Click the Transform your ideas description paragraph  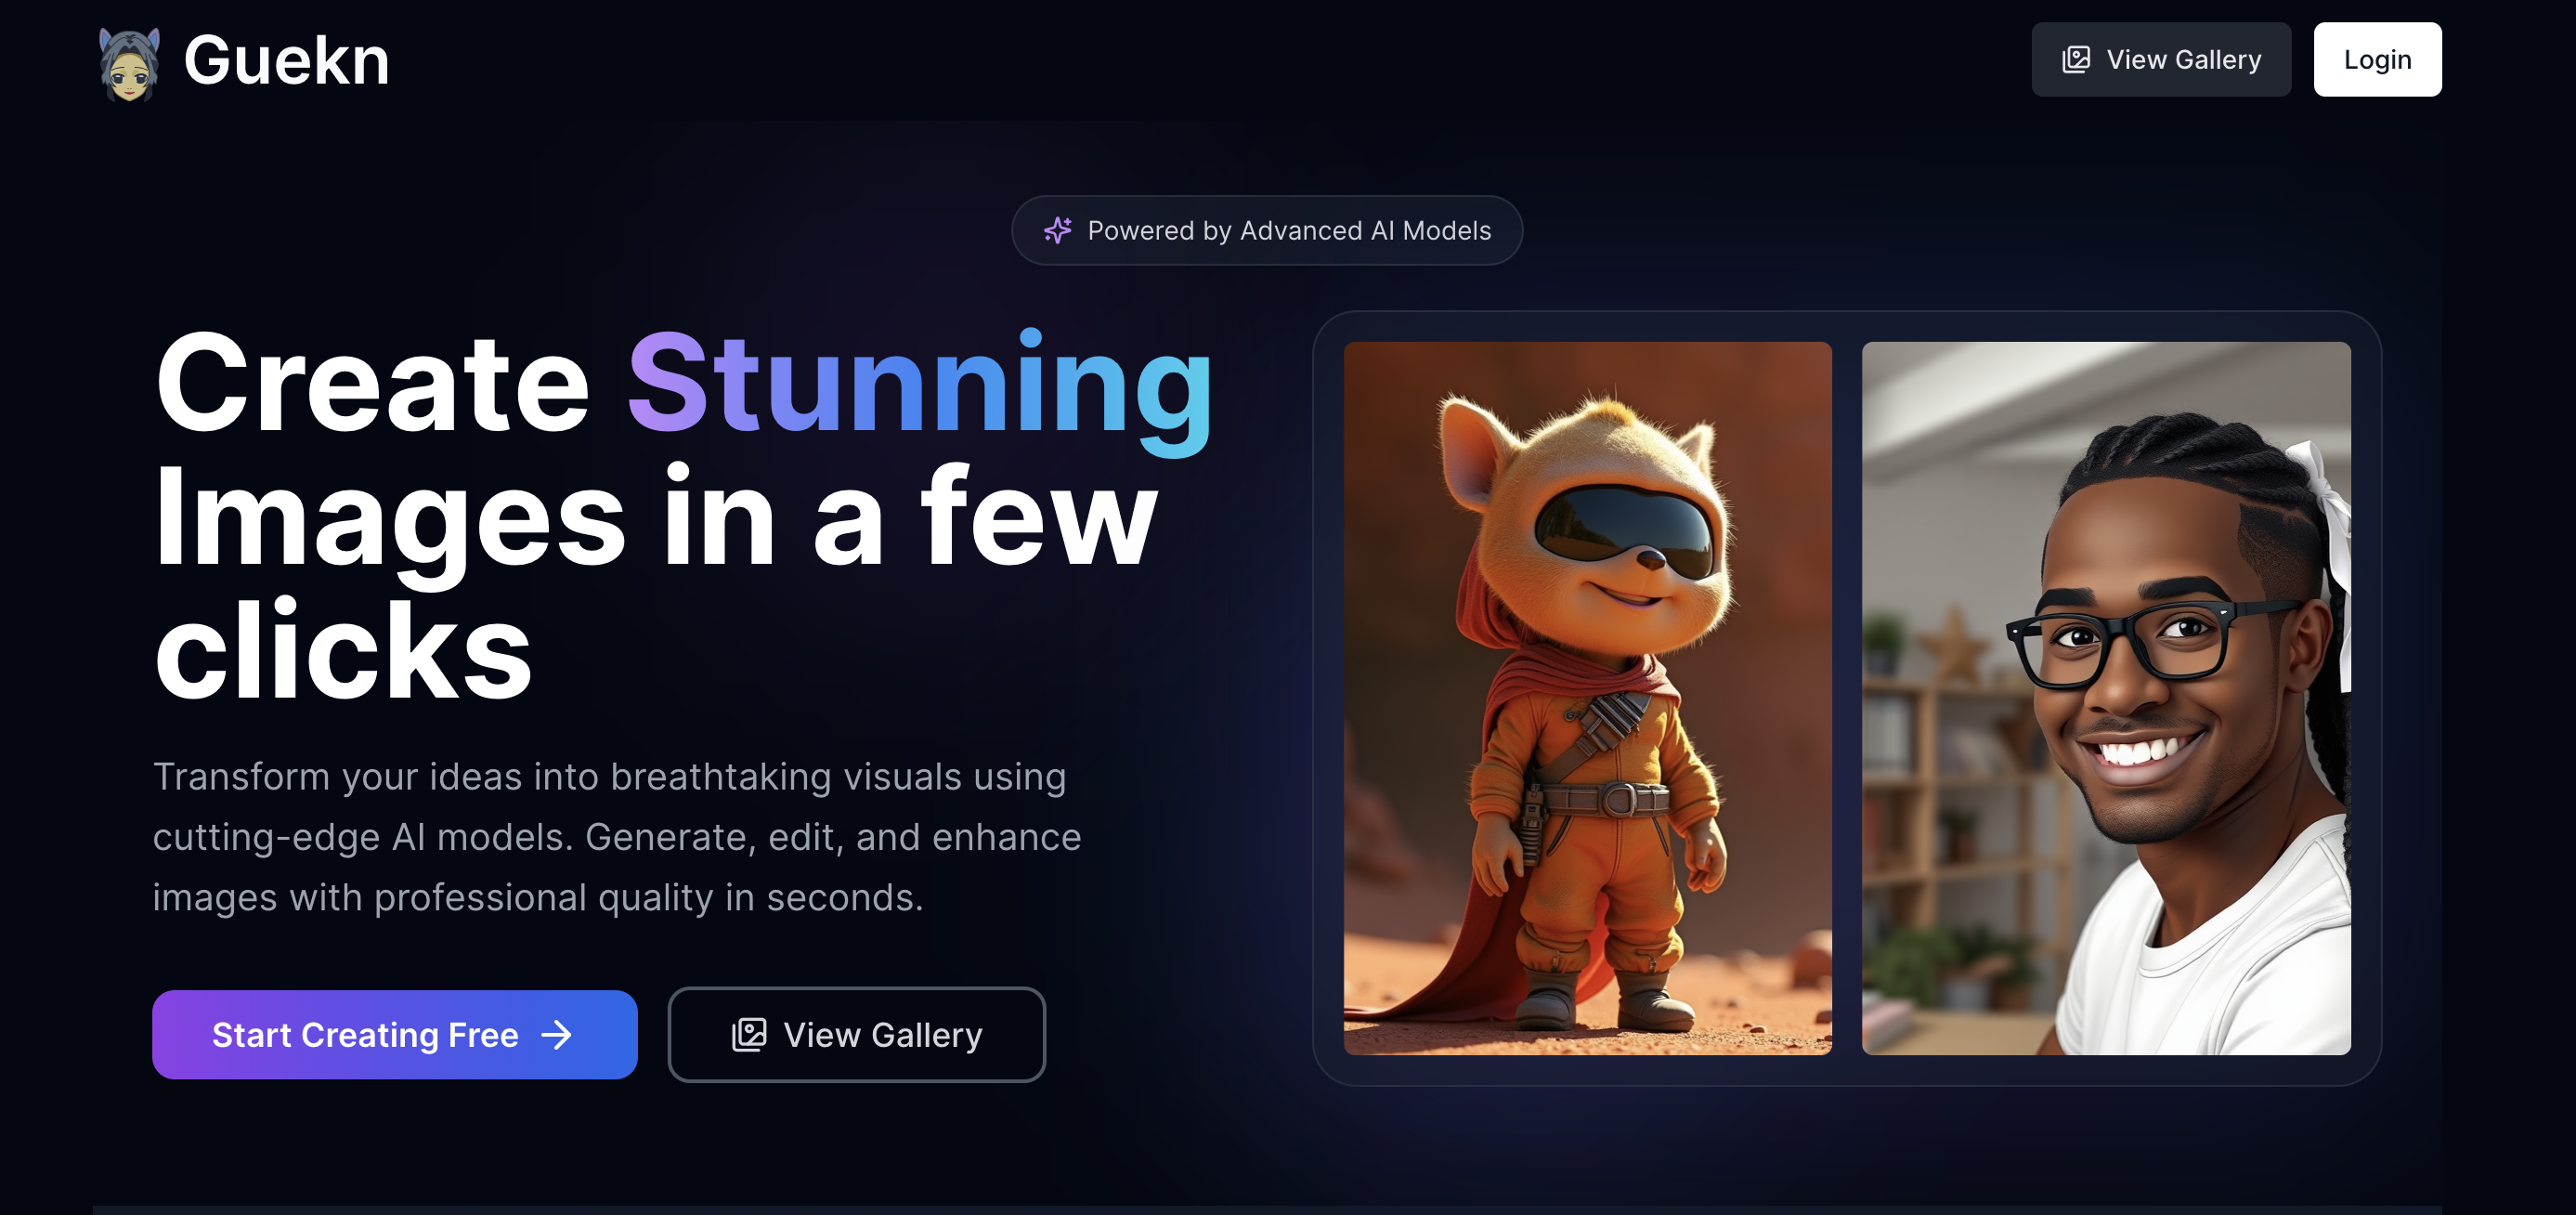tap(617, 837)
